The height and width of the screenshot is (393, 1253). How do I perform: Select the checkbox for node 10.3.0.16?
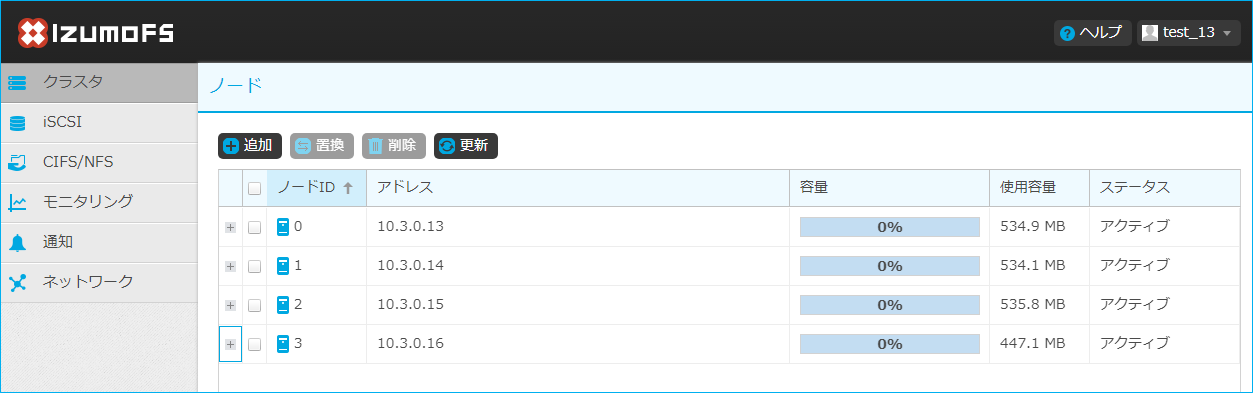pos(254,344)
